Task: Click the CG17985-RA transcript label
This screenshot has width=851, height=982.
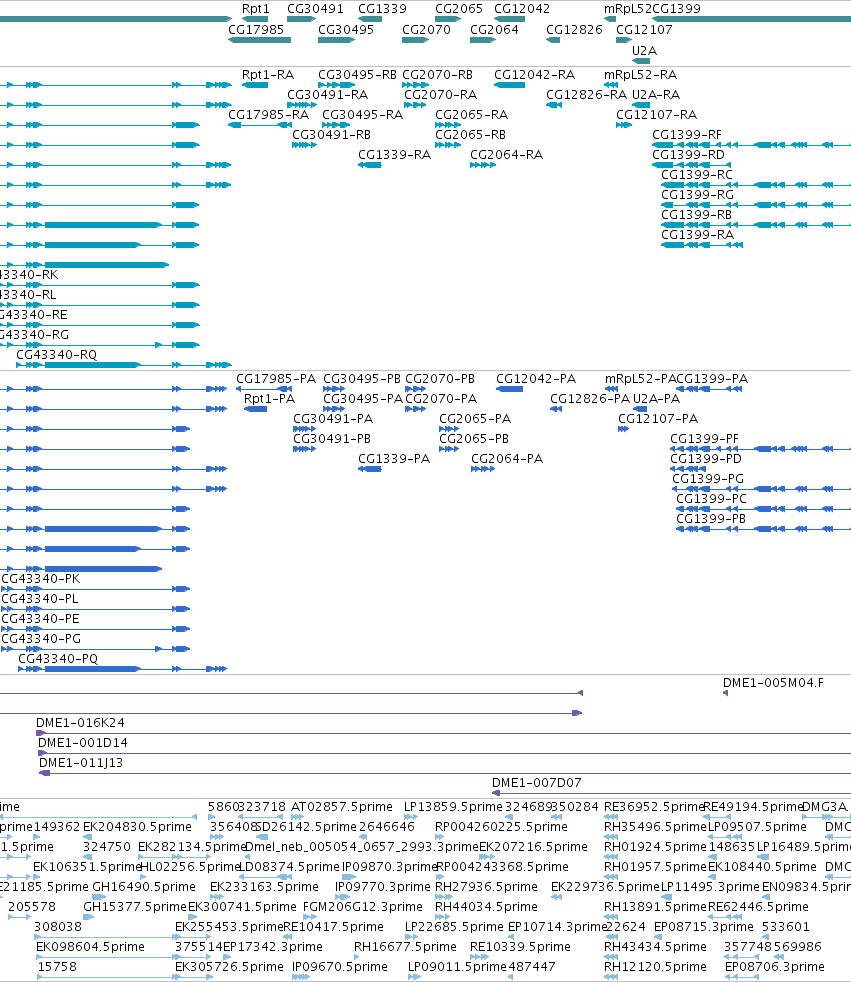Action: click(269, 115)
